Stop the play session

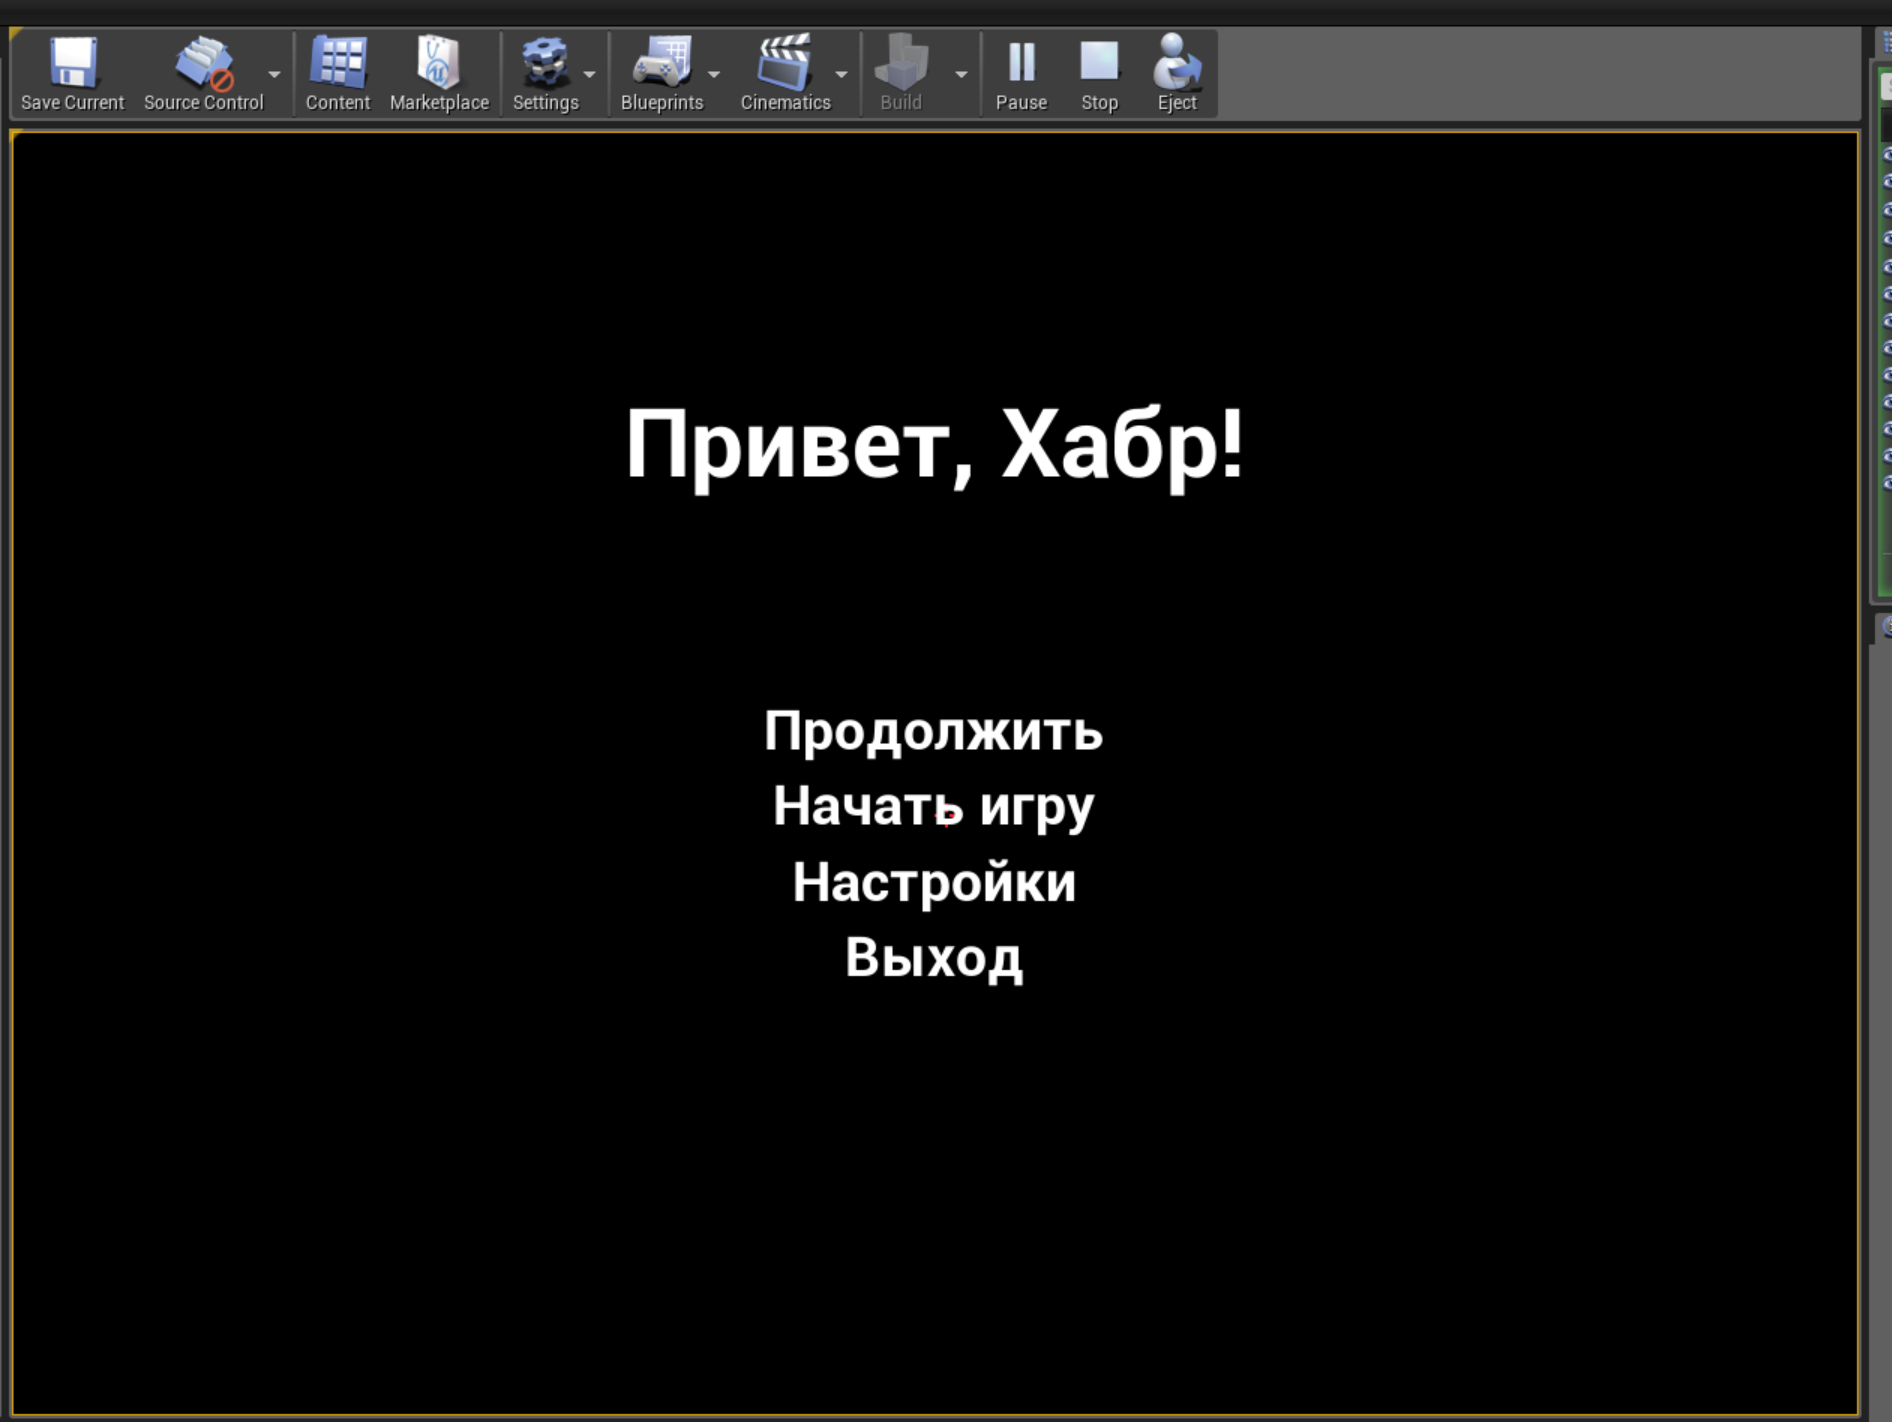coord(1099,73)
